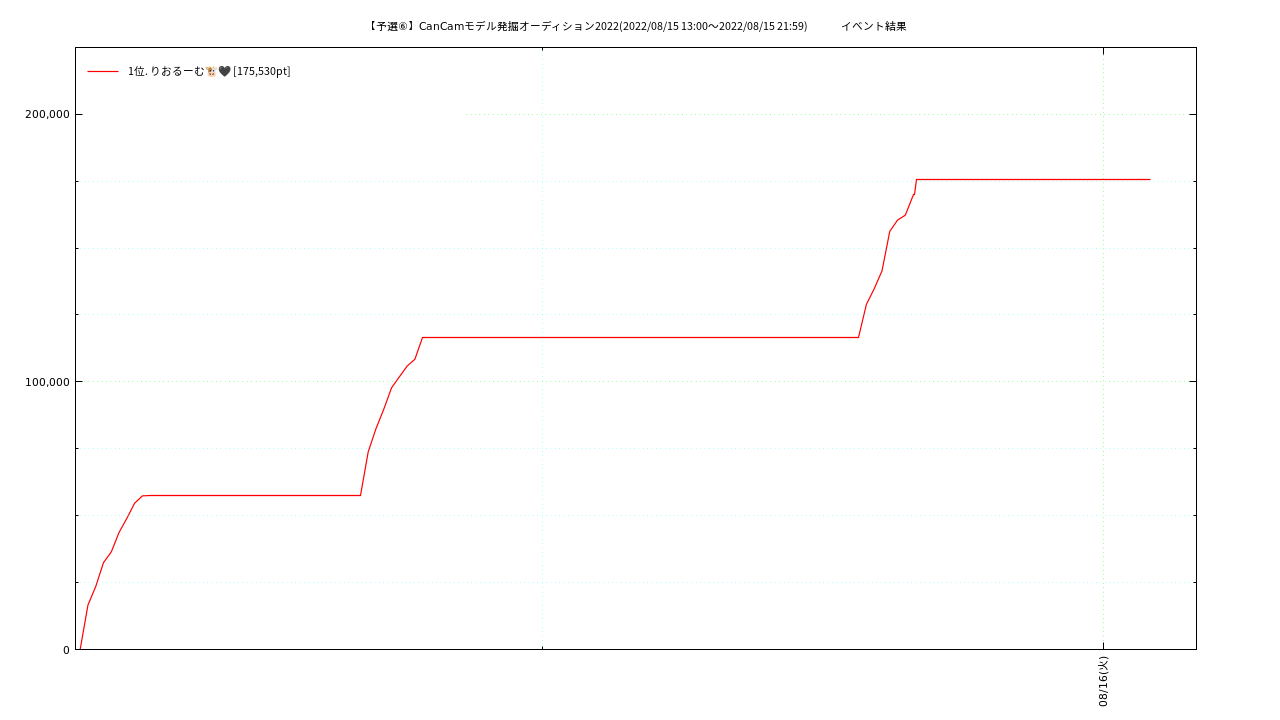The image size is (1280, 720).
Task: Click the red line's top plateau
Action: 1030,179
